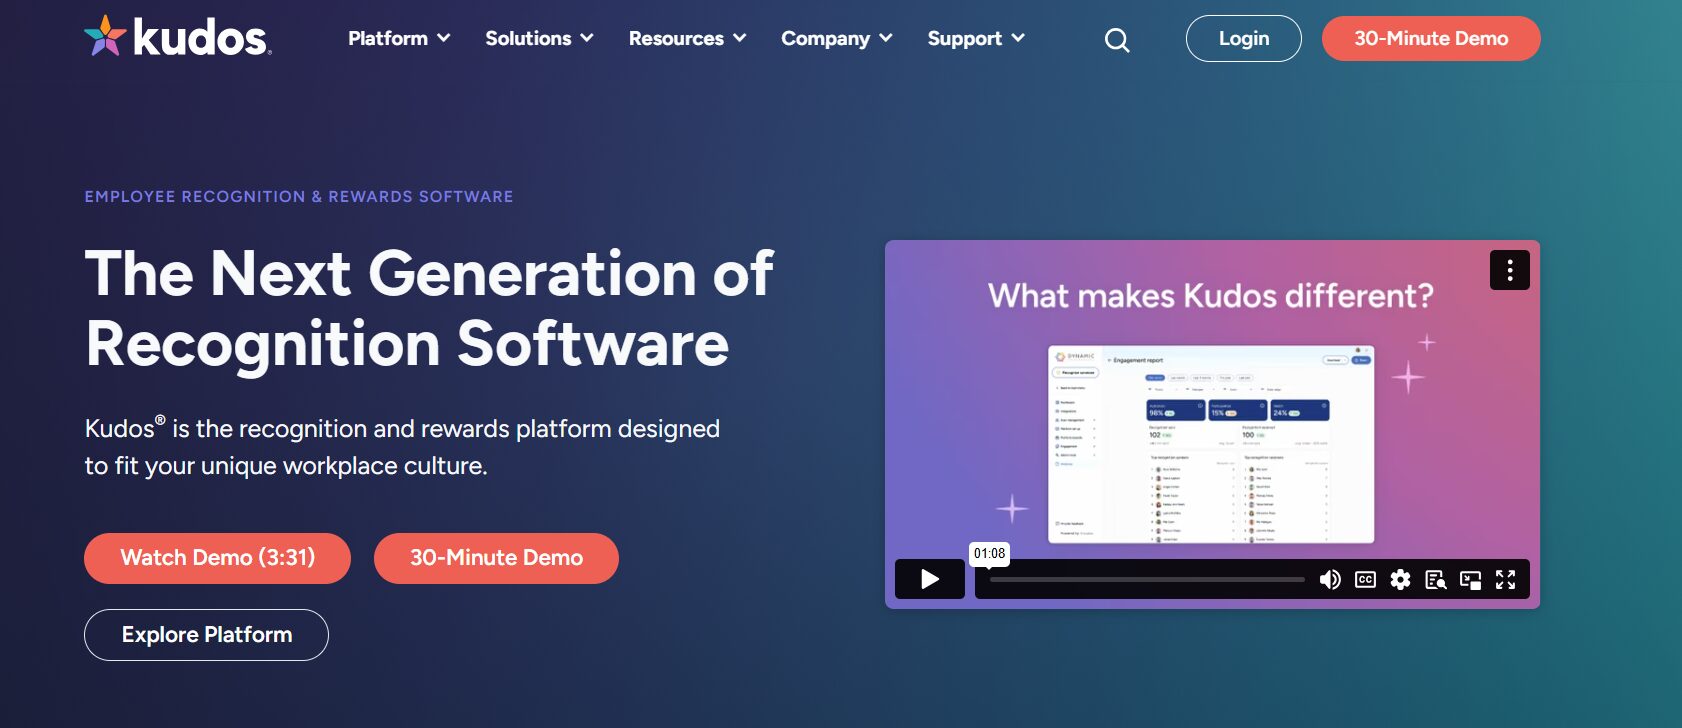Click the "What makes Kudos different?" video thumbnail
The height and width of the screenshot is (728, 1682).
coord(1212,424)
